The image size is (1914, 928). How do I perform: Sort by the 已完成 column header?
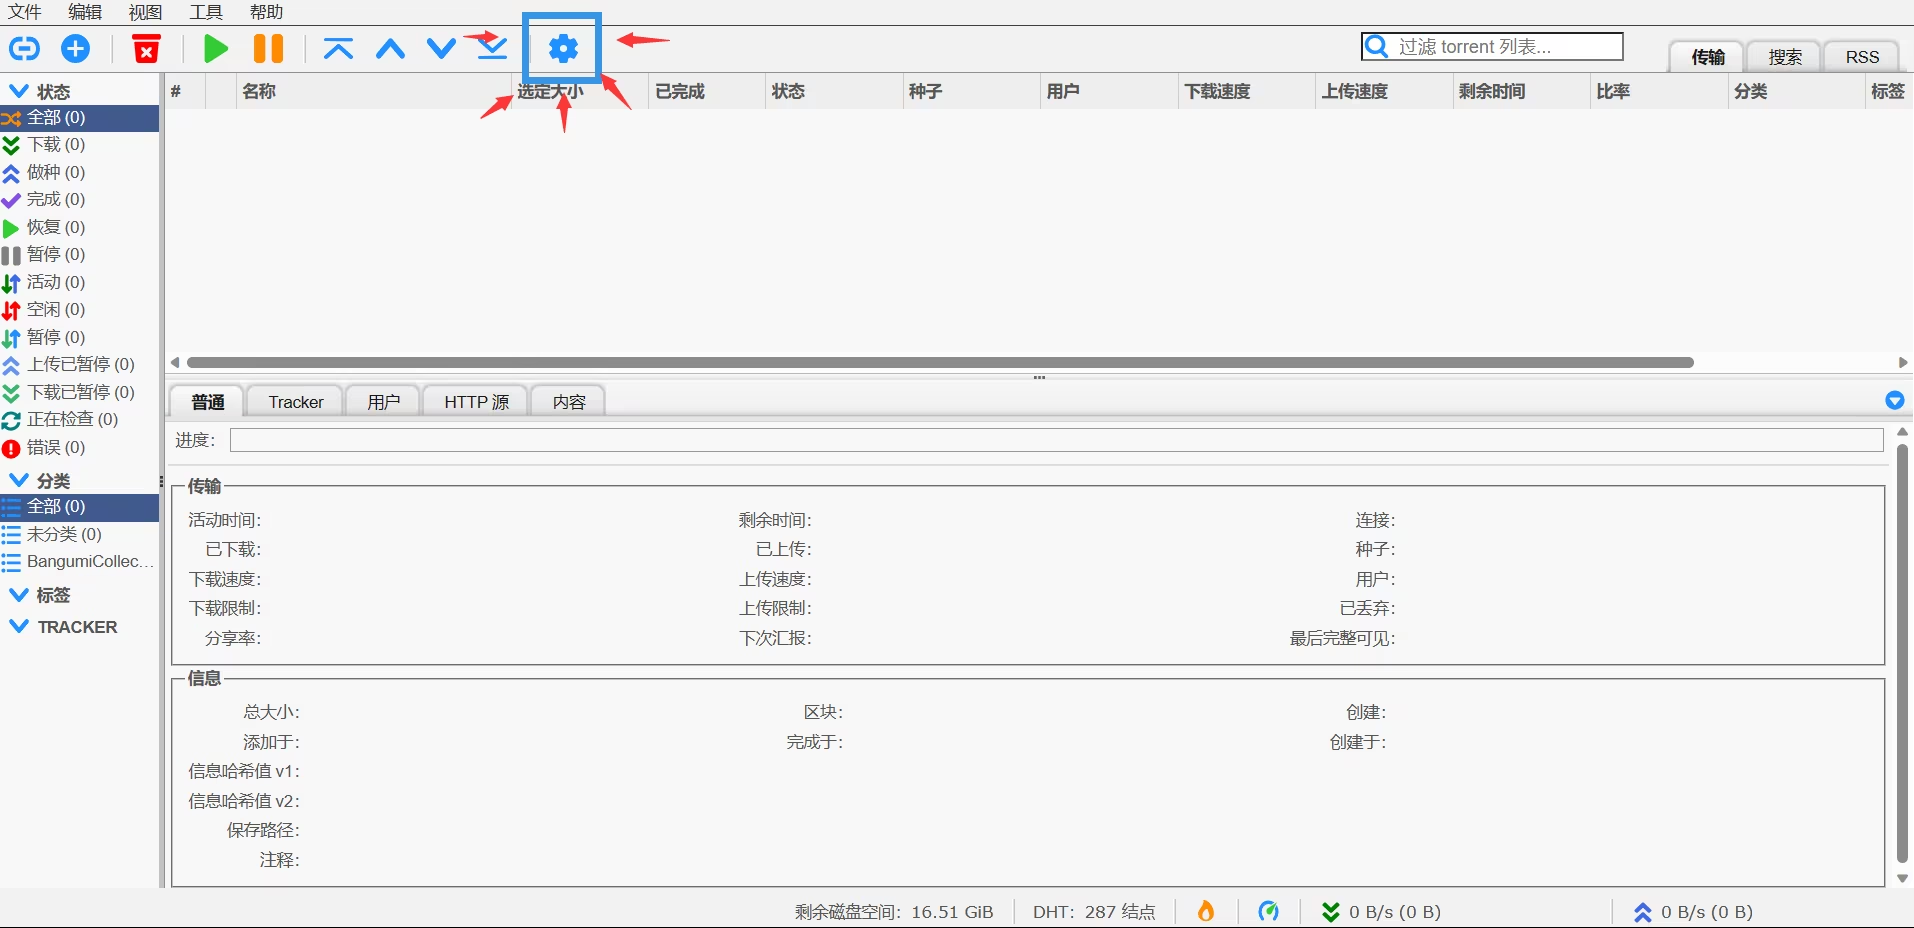706,91
